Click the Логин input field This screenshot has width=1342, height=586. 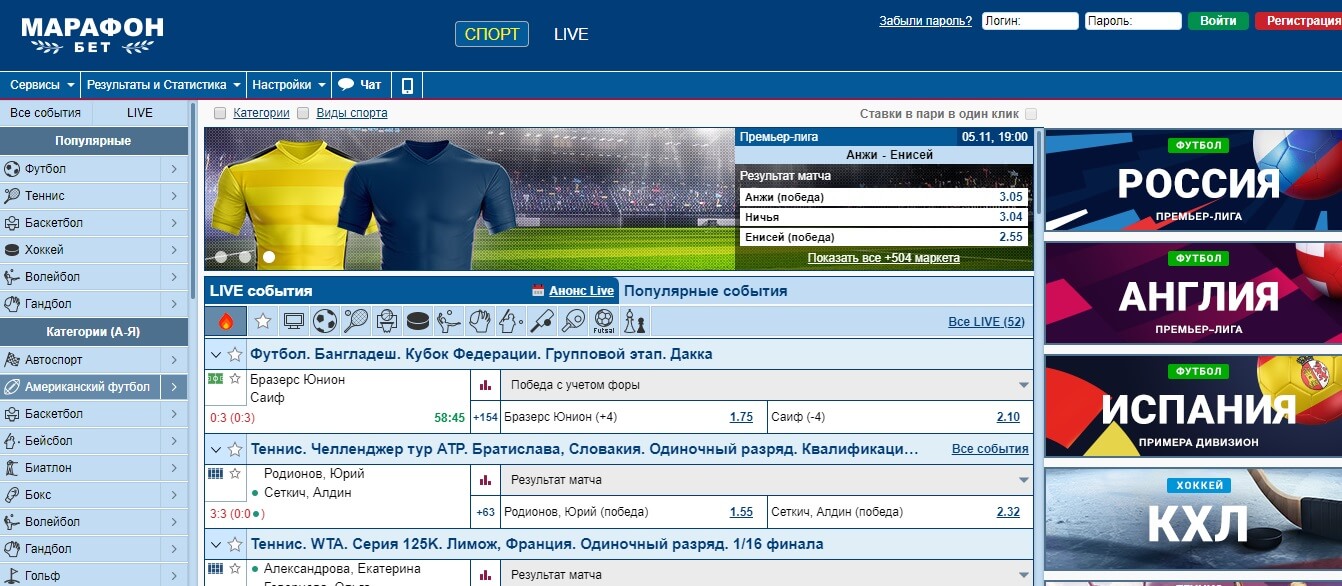tap(1030, 20)
